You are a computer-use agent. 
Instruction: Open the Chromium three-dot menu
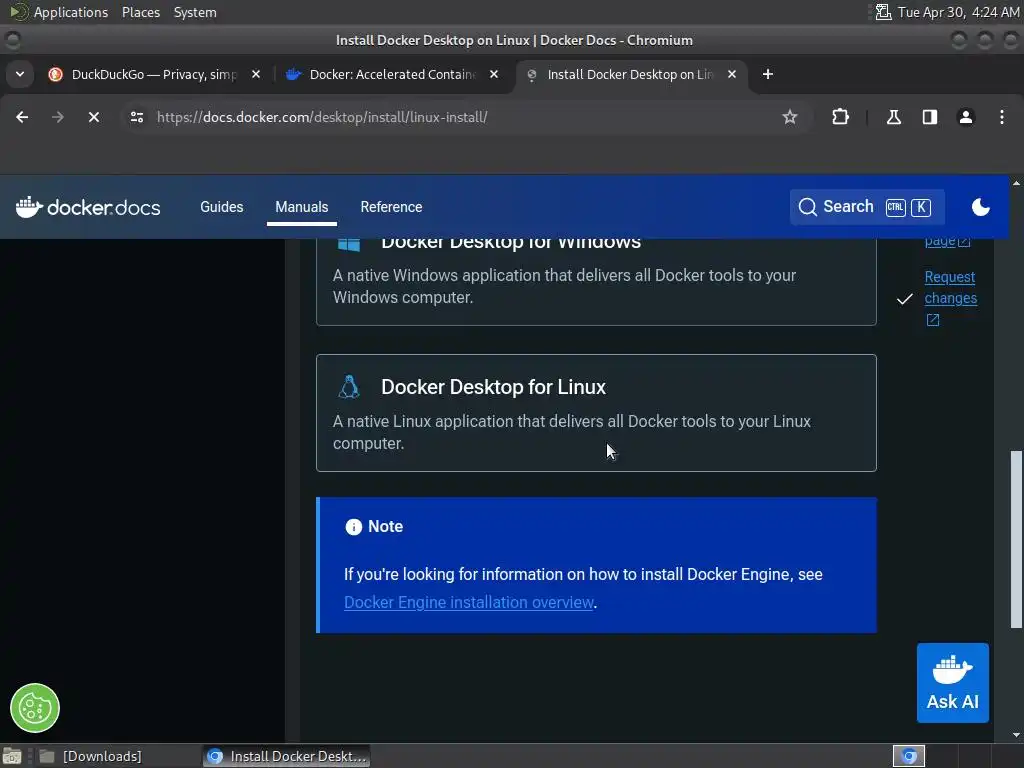tap(1002, 117)
